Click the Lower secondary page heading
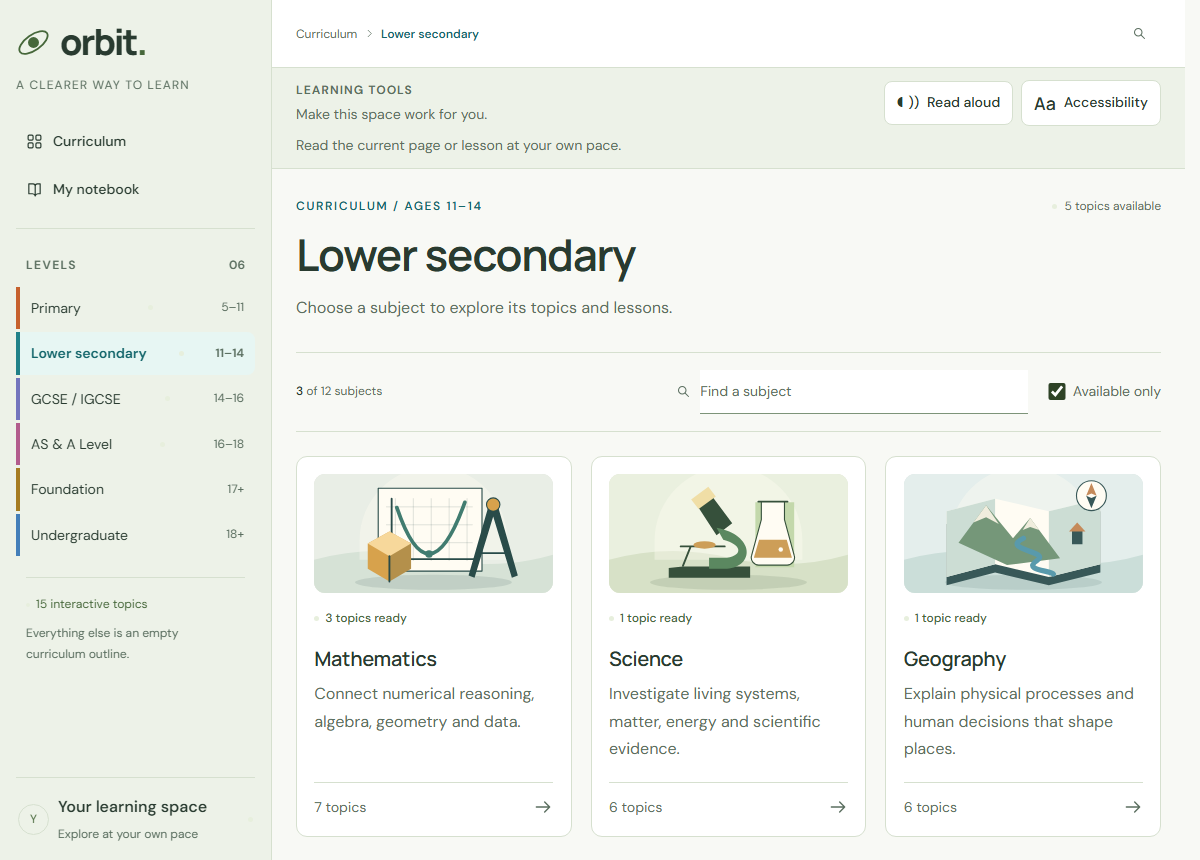The width and height of the screenshot is (1200, 860). pos(466,256)
